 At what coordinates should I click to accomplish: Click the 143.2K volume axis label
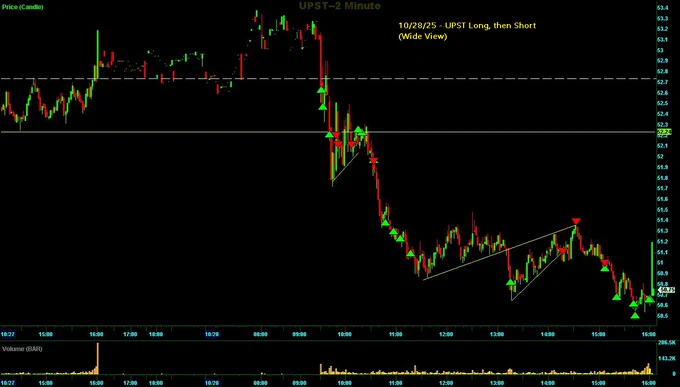tap(666, 358)
